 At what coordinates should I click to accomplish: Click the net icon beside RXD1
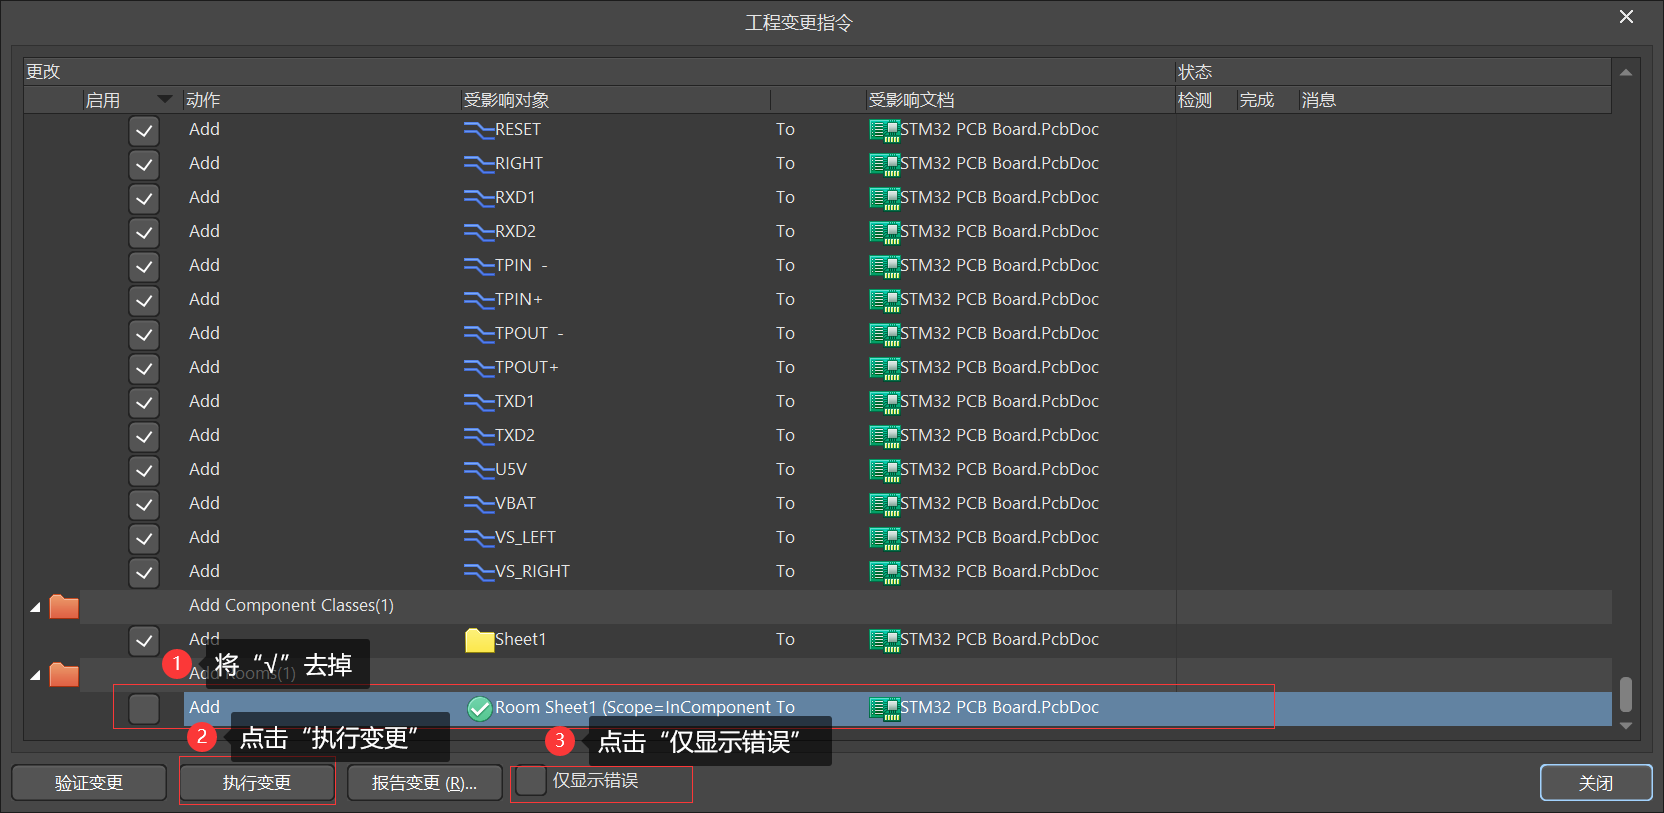click(479, 198)
